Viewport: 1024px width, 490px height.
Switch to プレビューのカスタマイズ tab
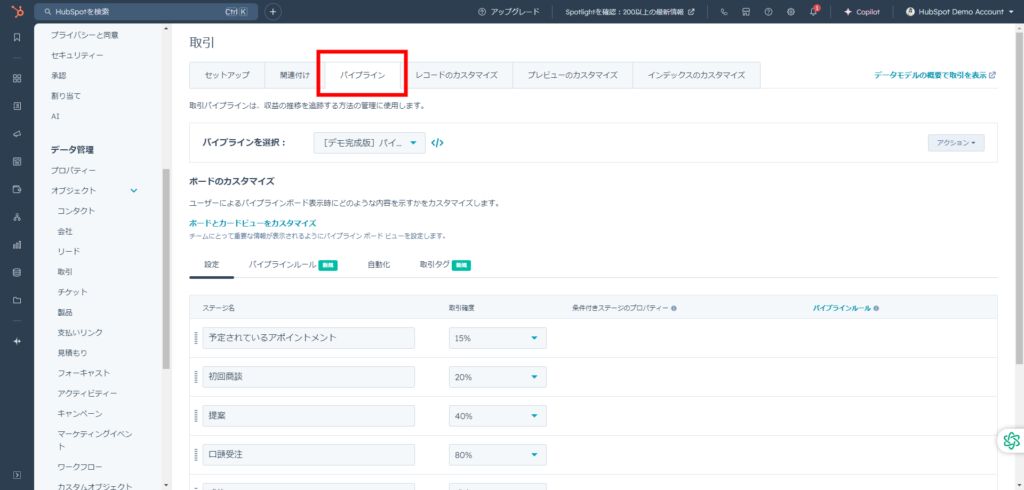coord(573,75)
